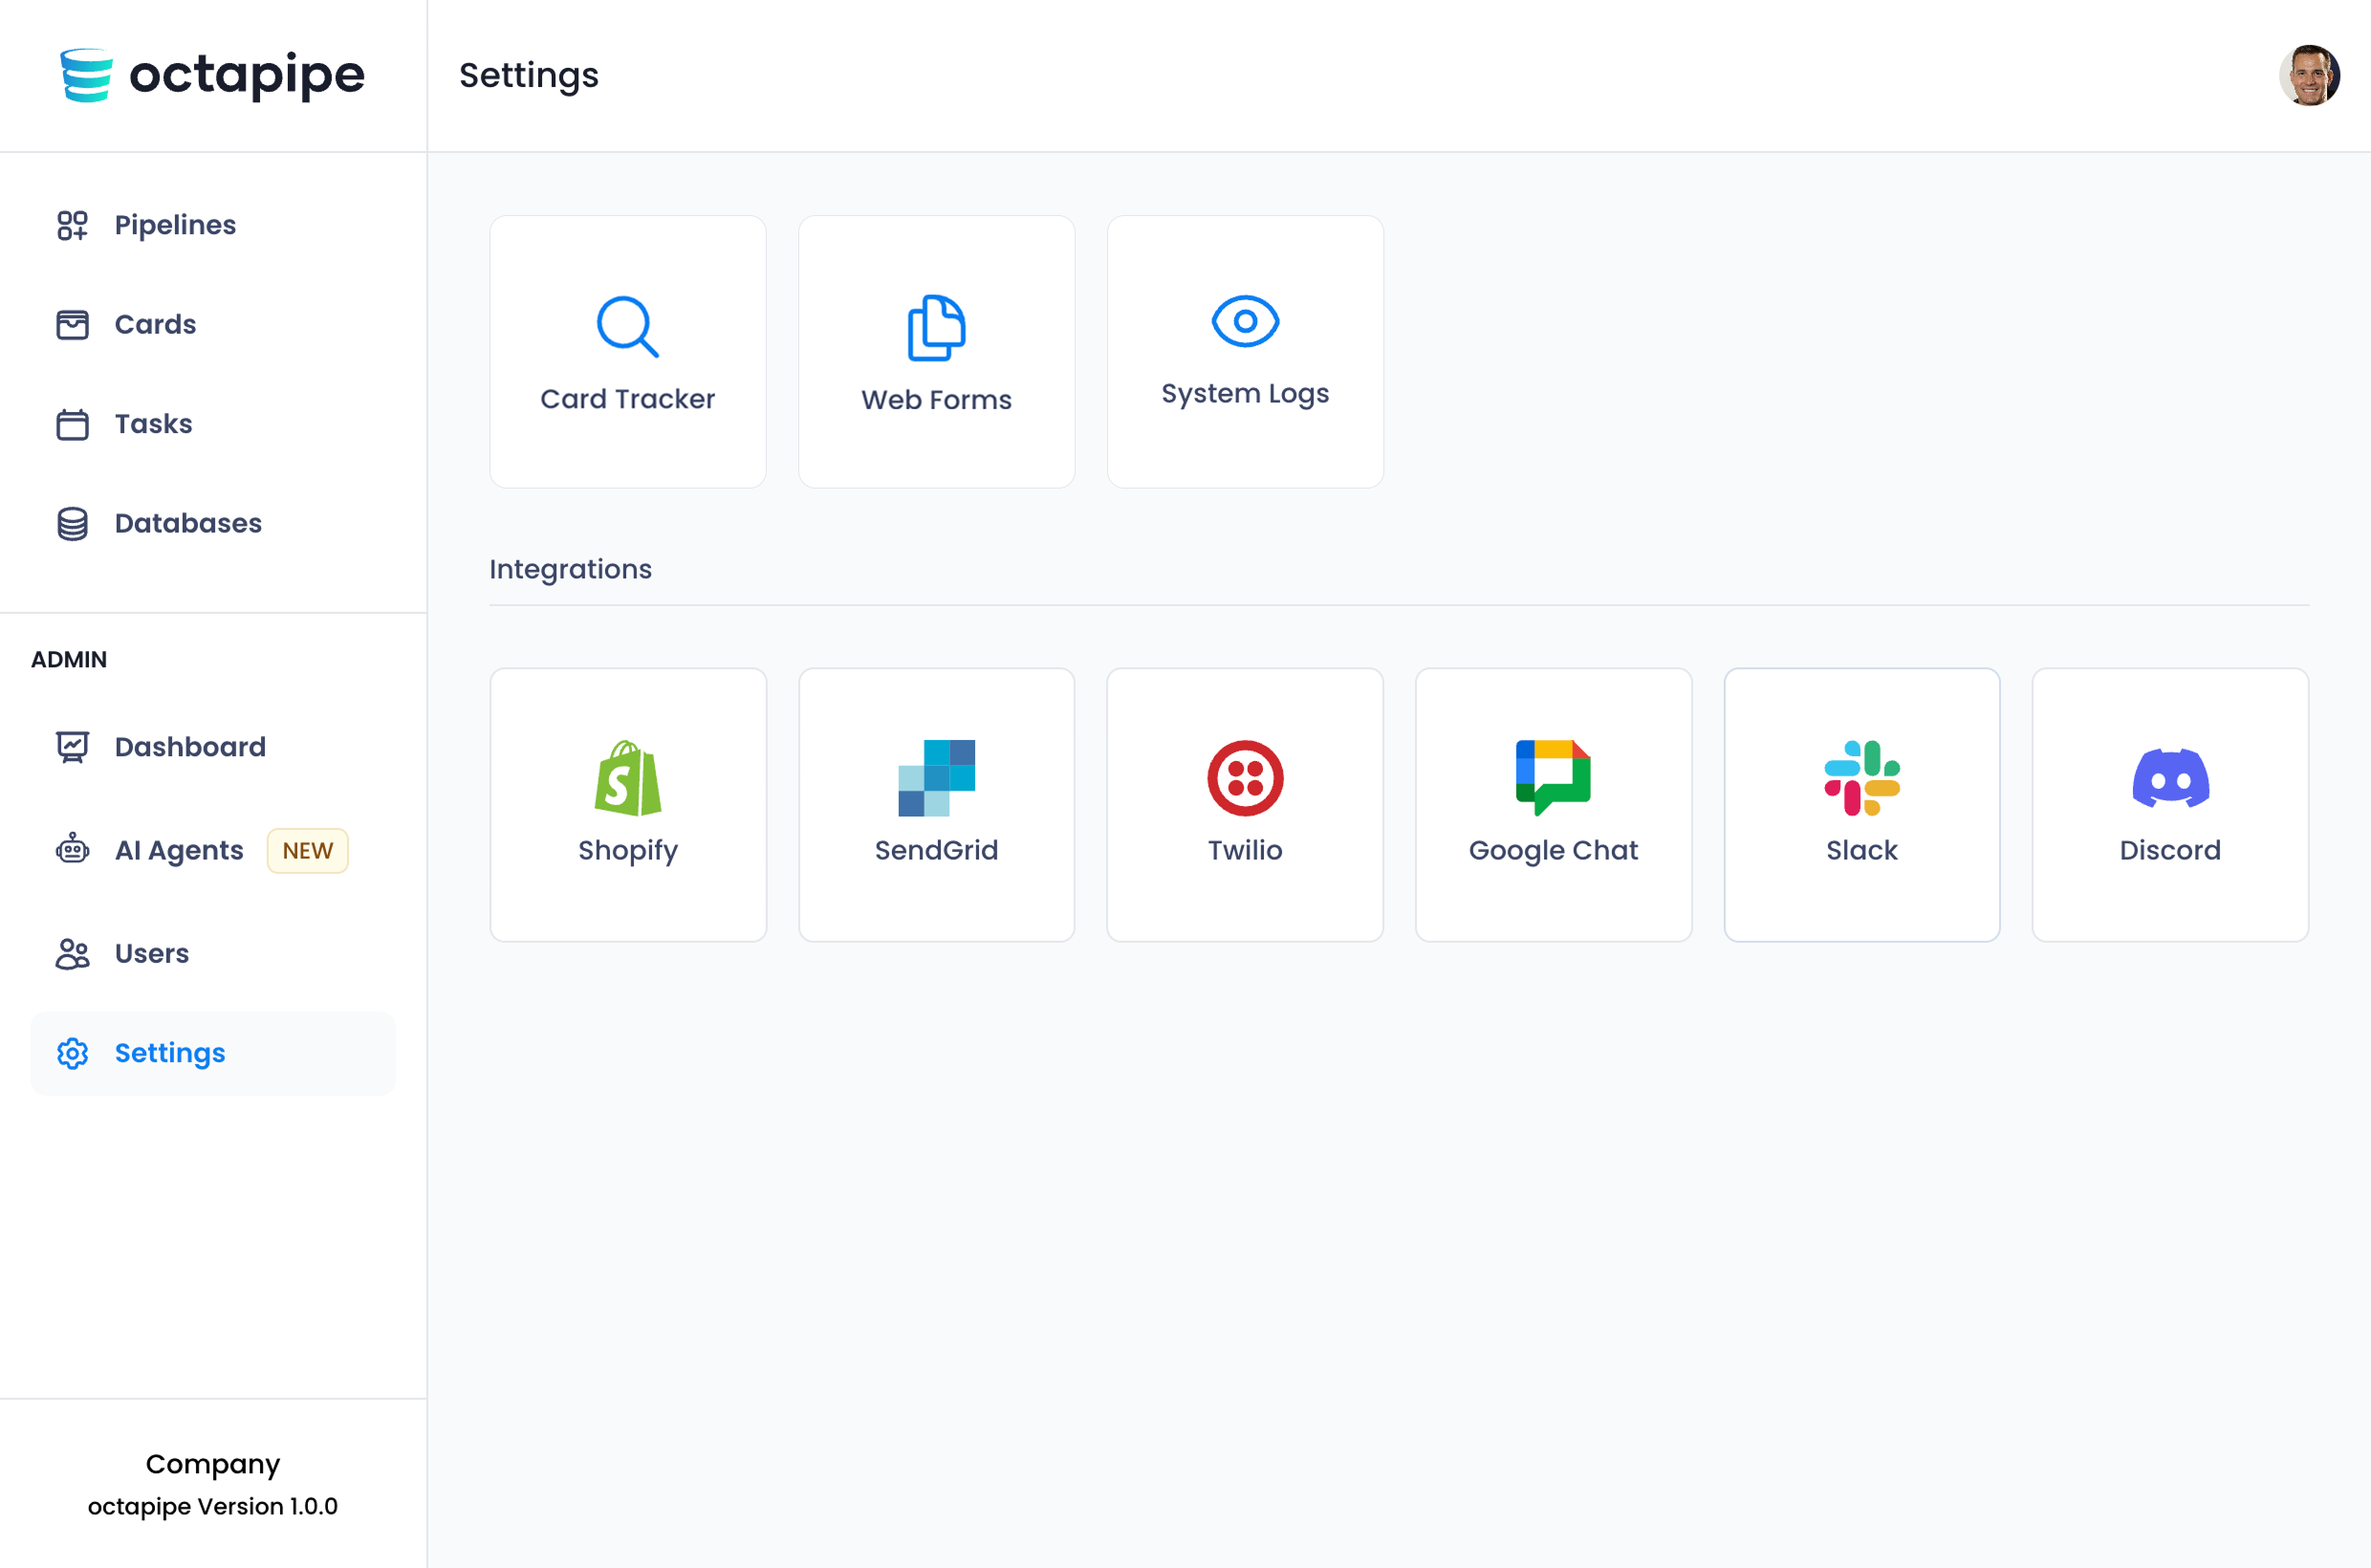Click the AI Agents robot icon
This screenshot has height=1568, width=2371.
(x=72, y=850)
